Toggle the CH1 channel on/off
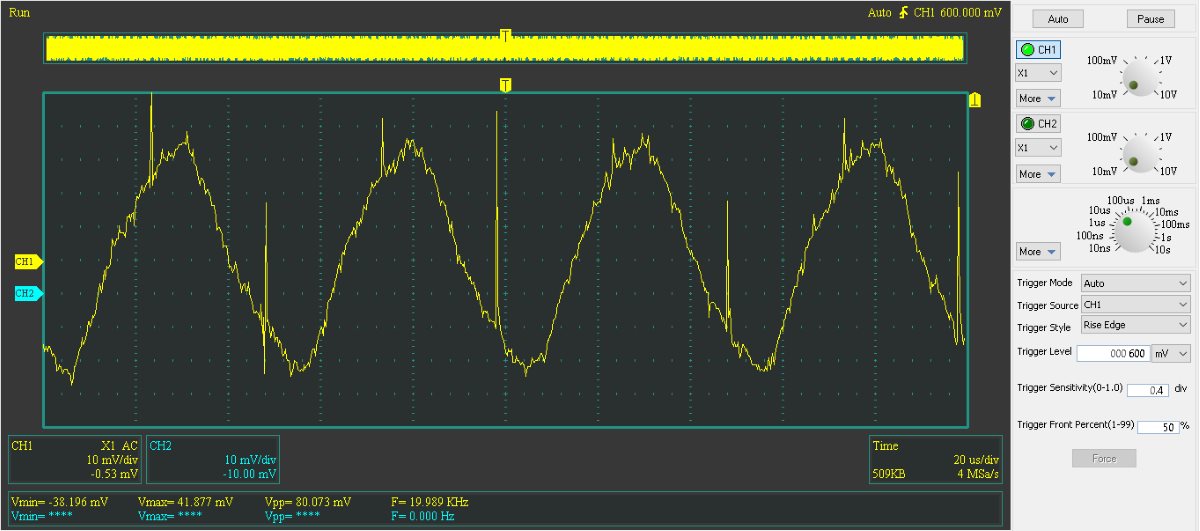The height and width of the screenshot is (531, 1200). [x=1038, y=50]
